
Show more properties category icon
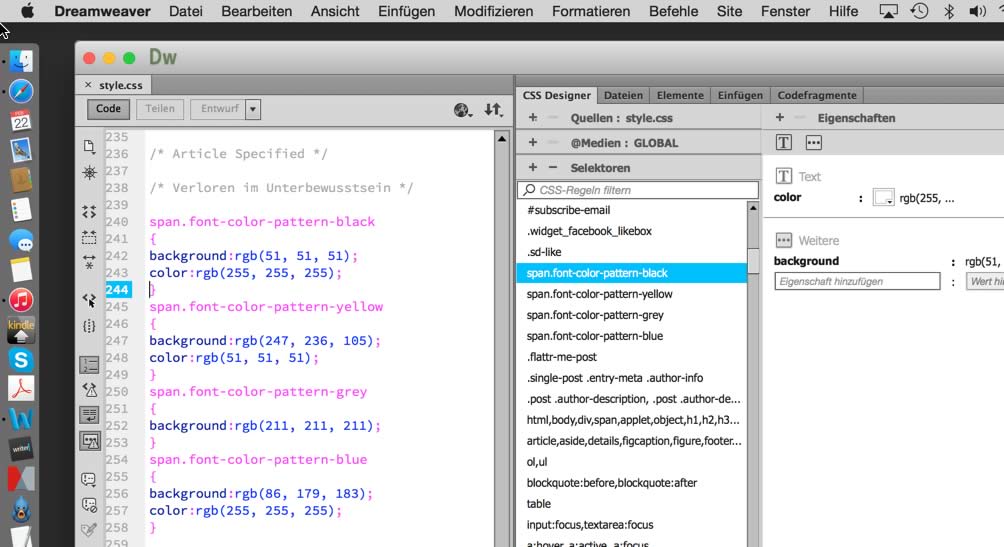[x=813, y=143]
